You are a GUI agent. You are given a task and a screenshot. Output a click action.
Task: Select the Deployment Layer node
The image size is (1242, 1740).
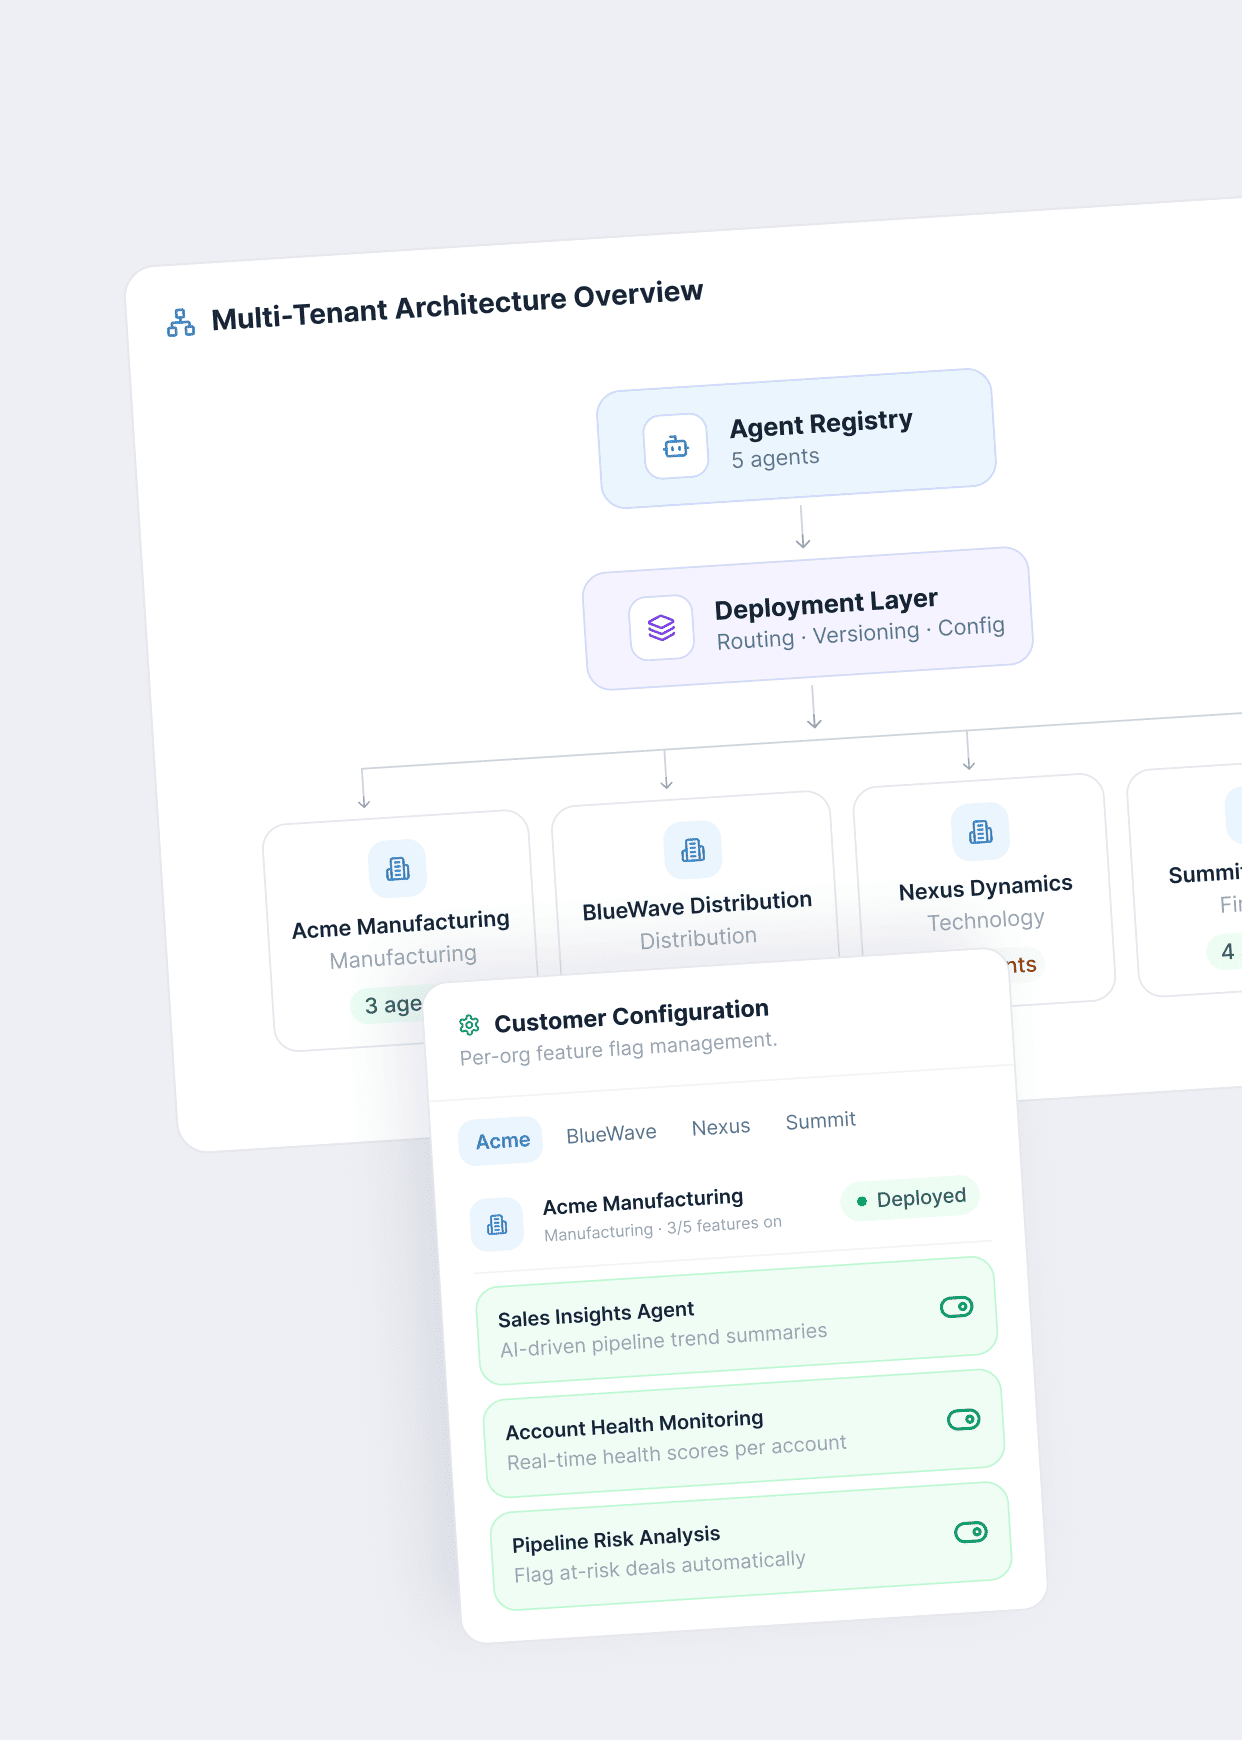pos(808,619)
